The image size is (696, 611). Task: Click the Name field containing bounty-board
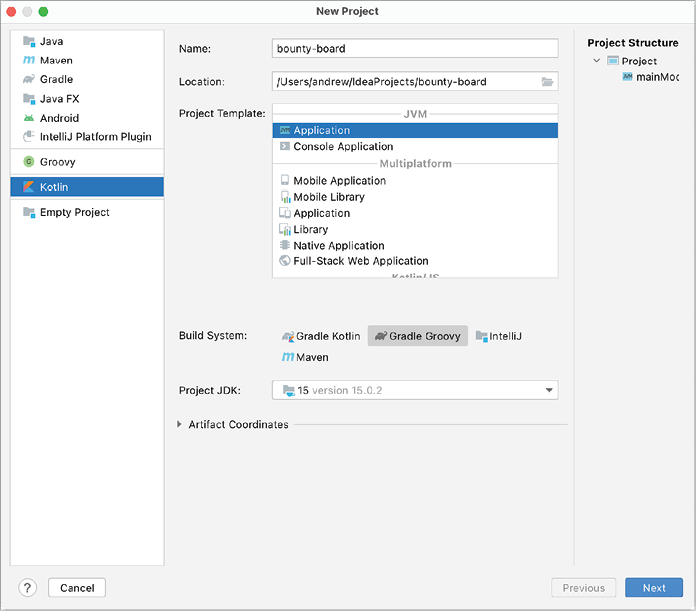click(415, 48)
